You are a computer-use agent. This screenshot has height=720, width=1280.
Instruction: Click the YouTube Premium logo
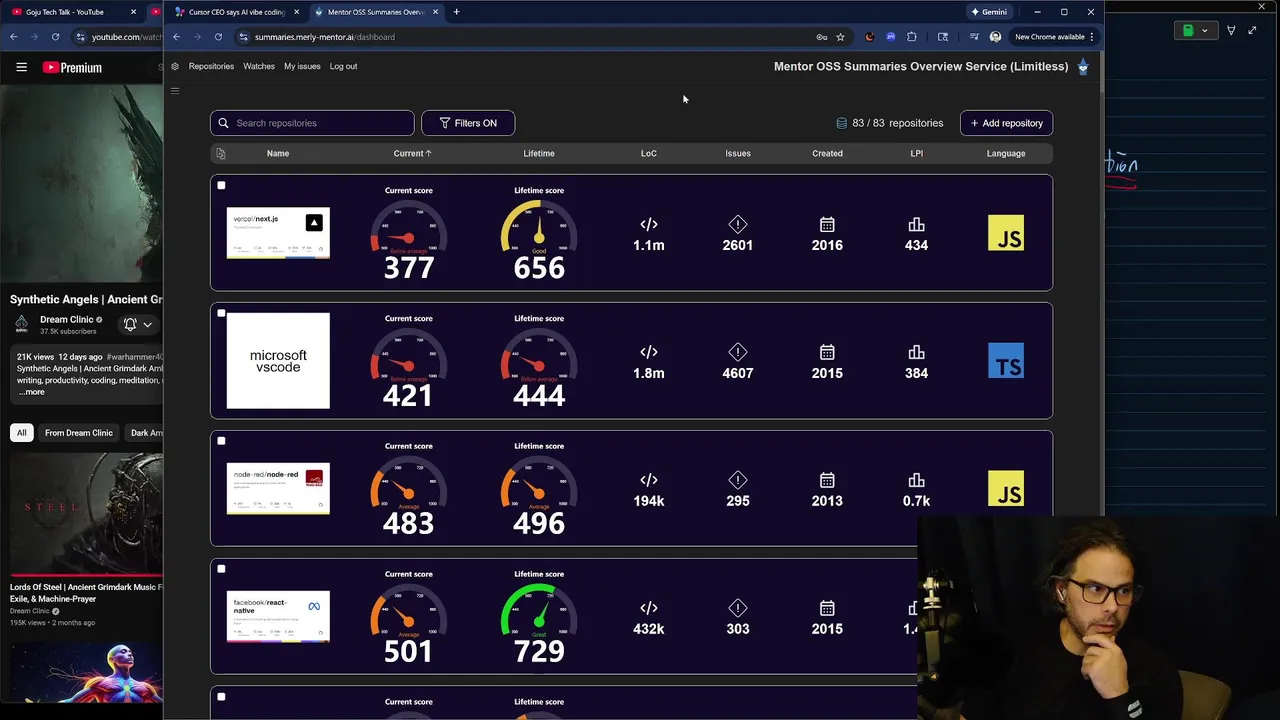pyautogui.click(x=72, y=67)
